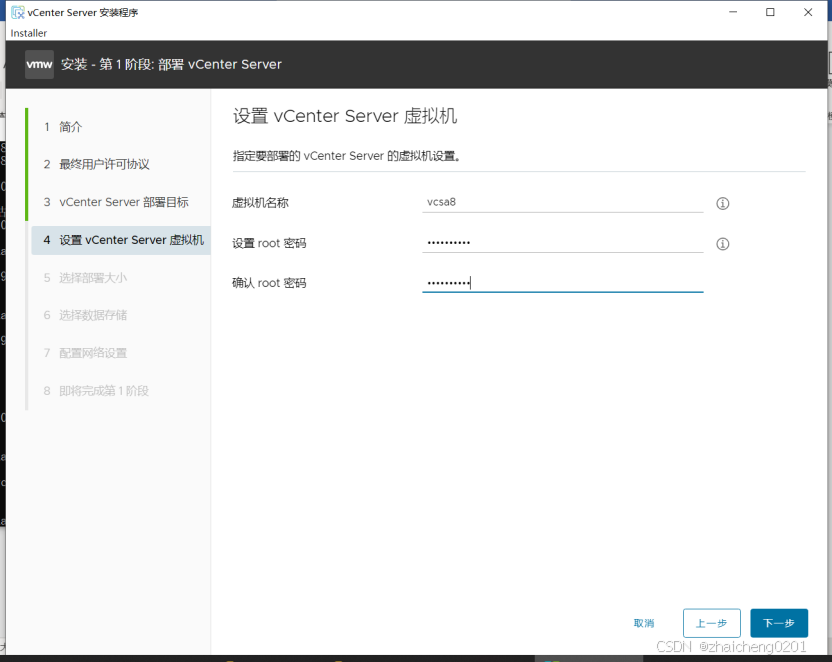Viewport: 832px width, 662px height.
Task: Click the info icon beside root 密码 field
Action: 722,243
